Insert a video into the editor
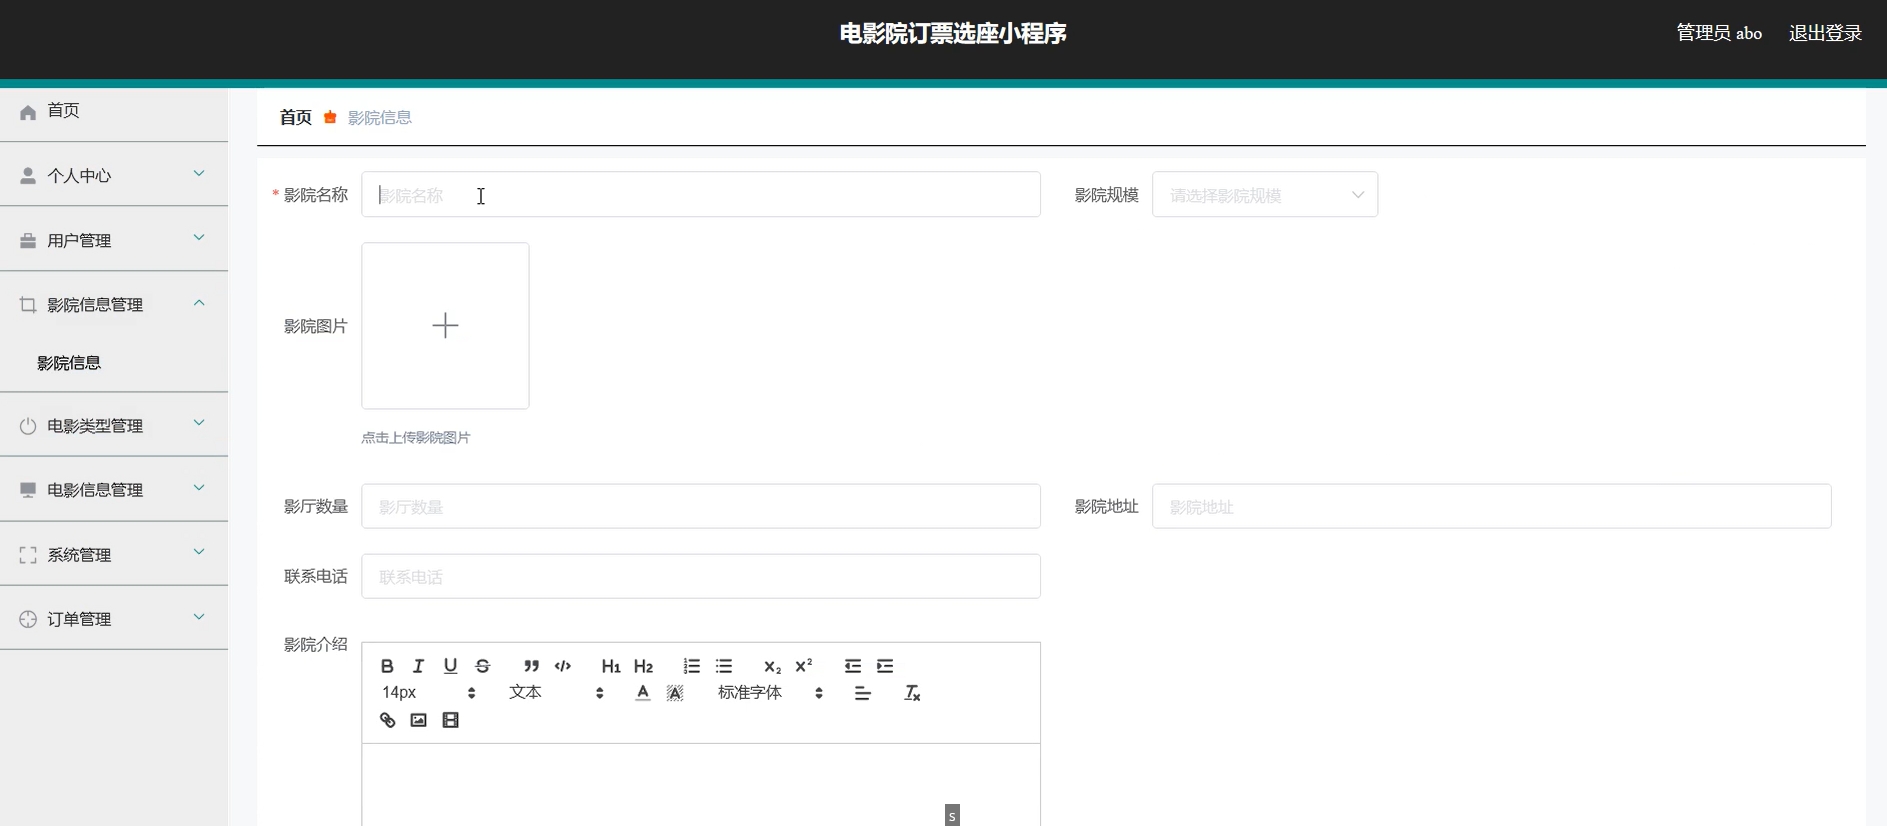Image resolution: width=1887 pixels, height=826 pixels. click(x=451, y=720)
